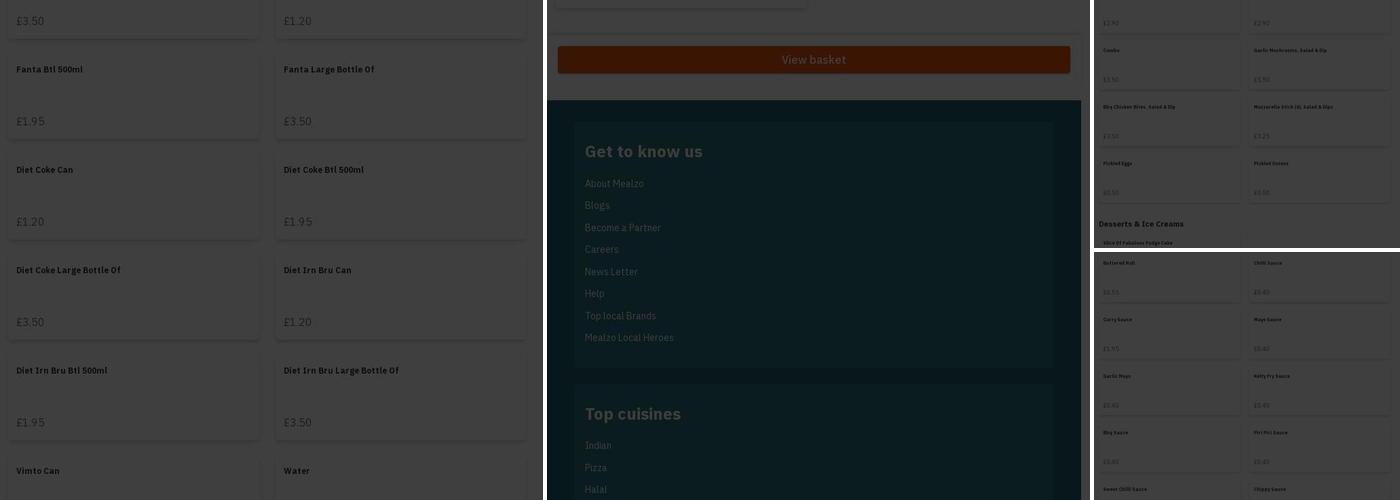
Task: Select the Vimto Can item
Action: [133, 480]
